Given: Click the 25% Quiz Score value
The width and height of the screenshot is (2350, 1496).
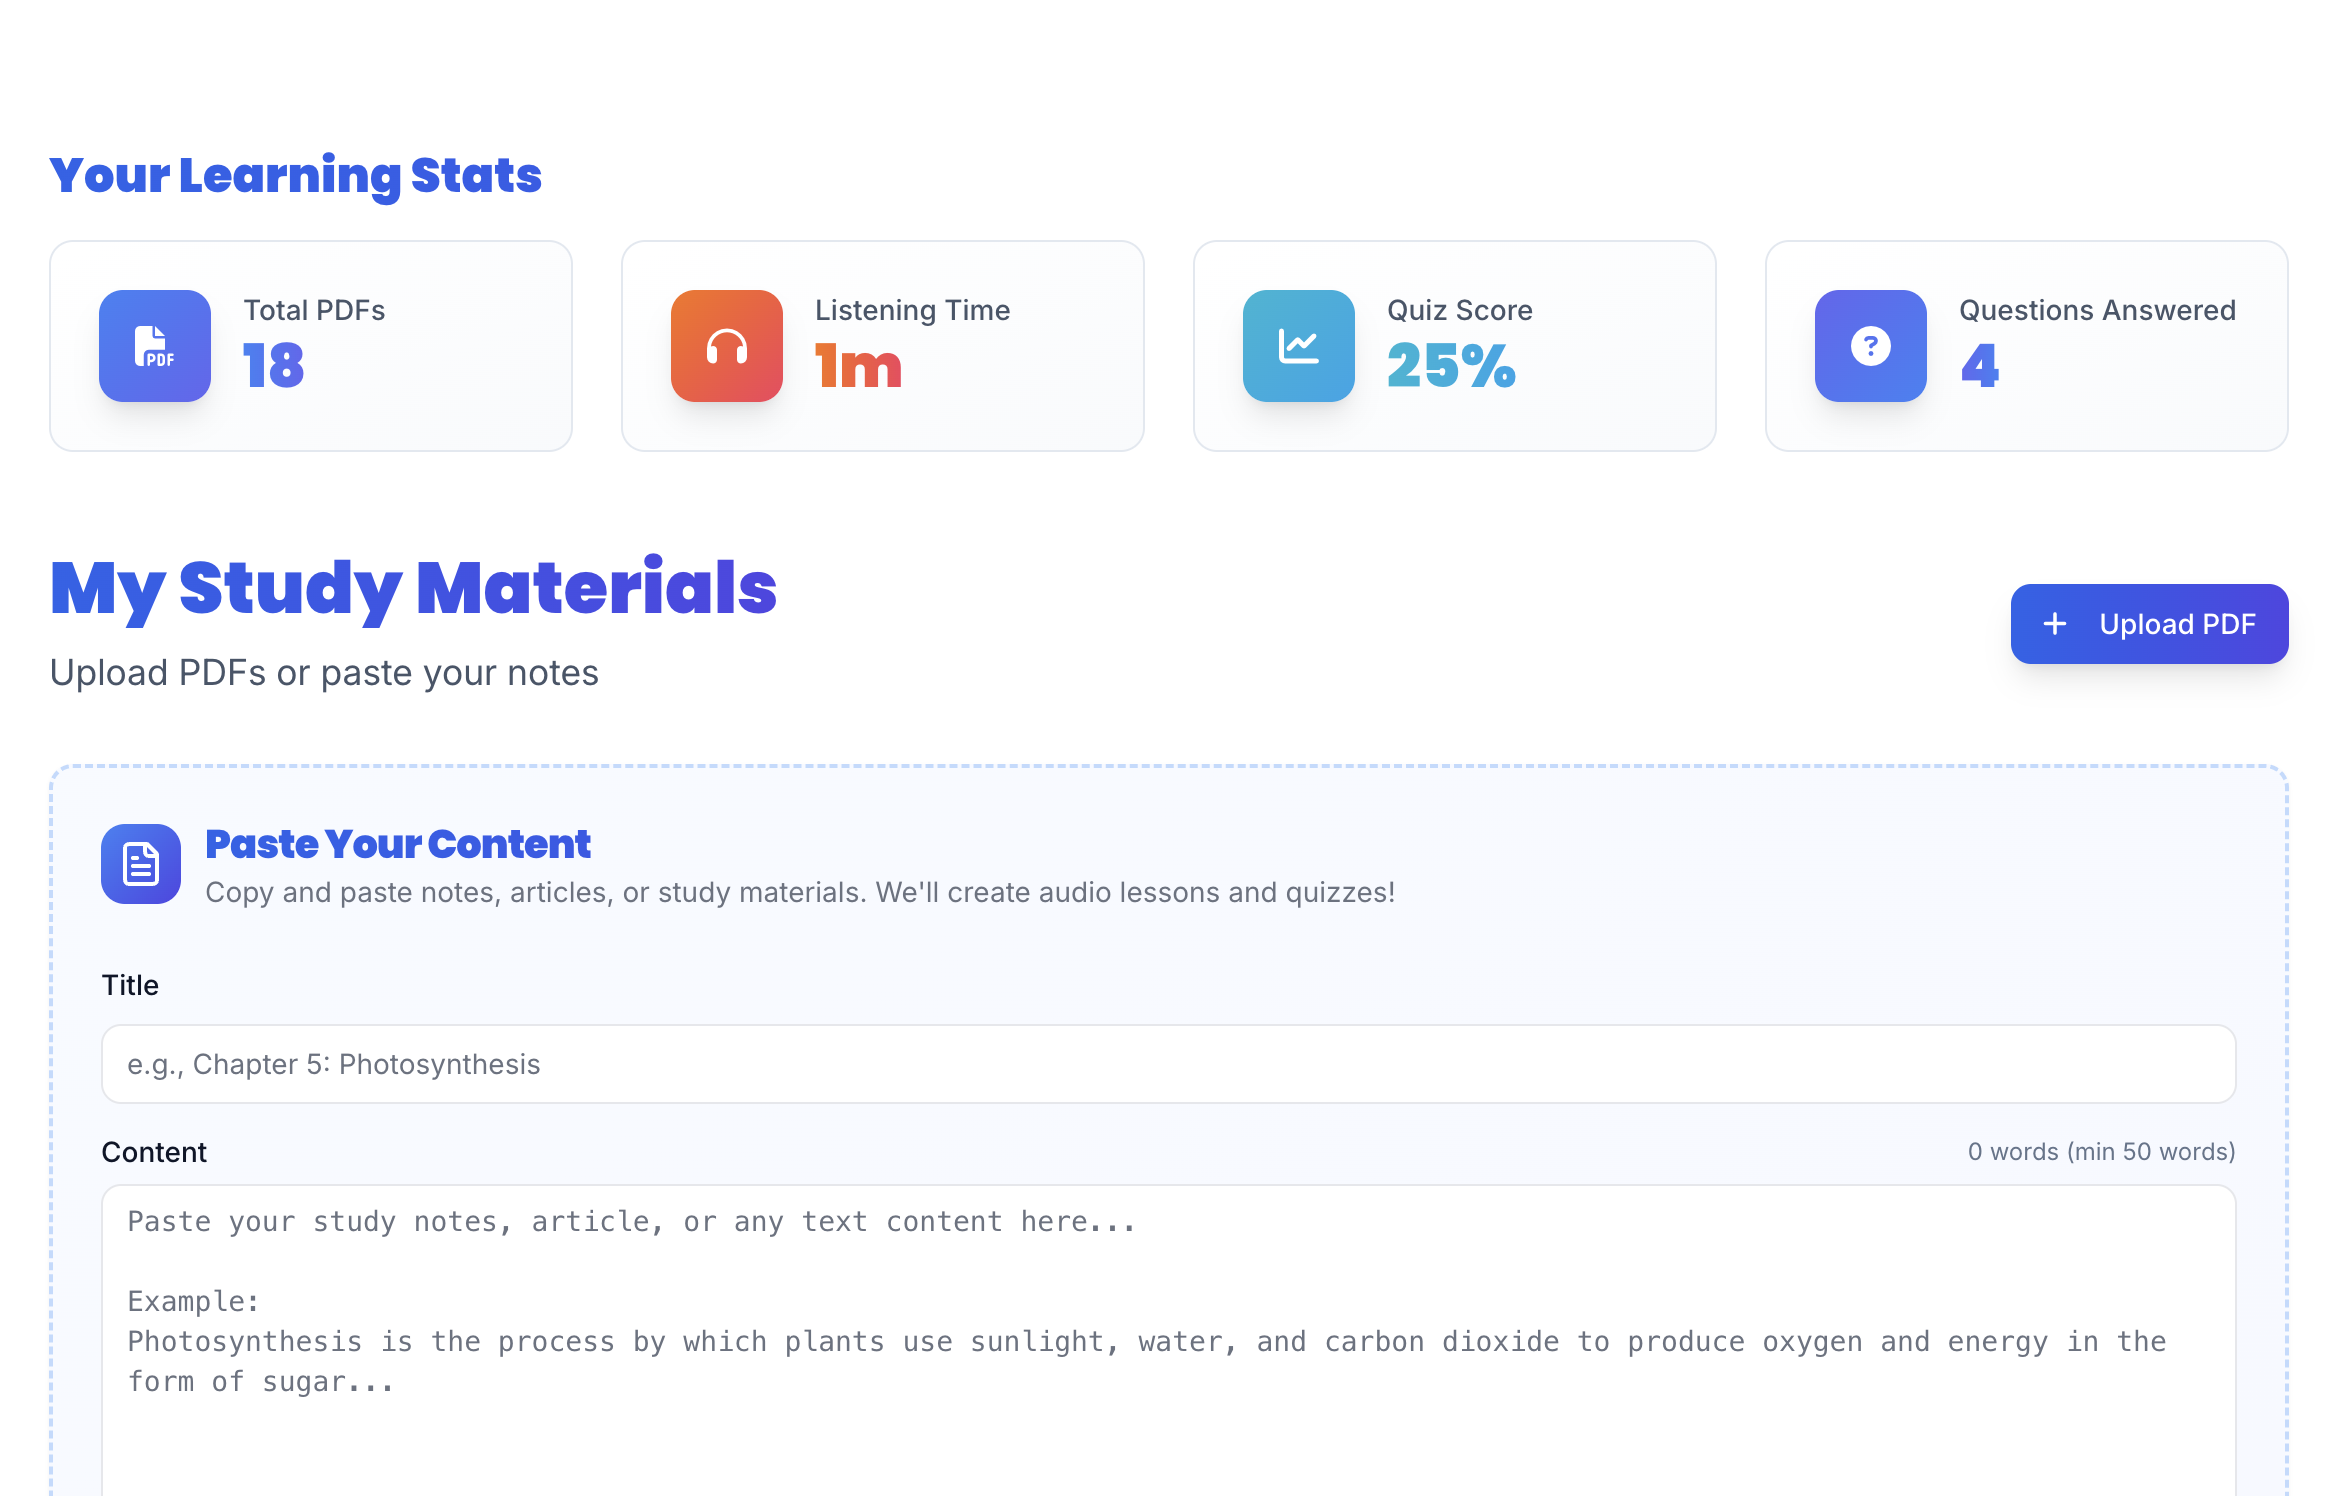Looking at the screenshot, I should pos(1451,365).
